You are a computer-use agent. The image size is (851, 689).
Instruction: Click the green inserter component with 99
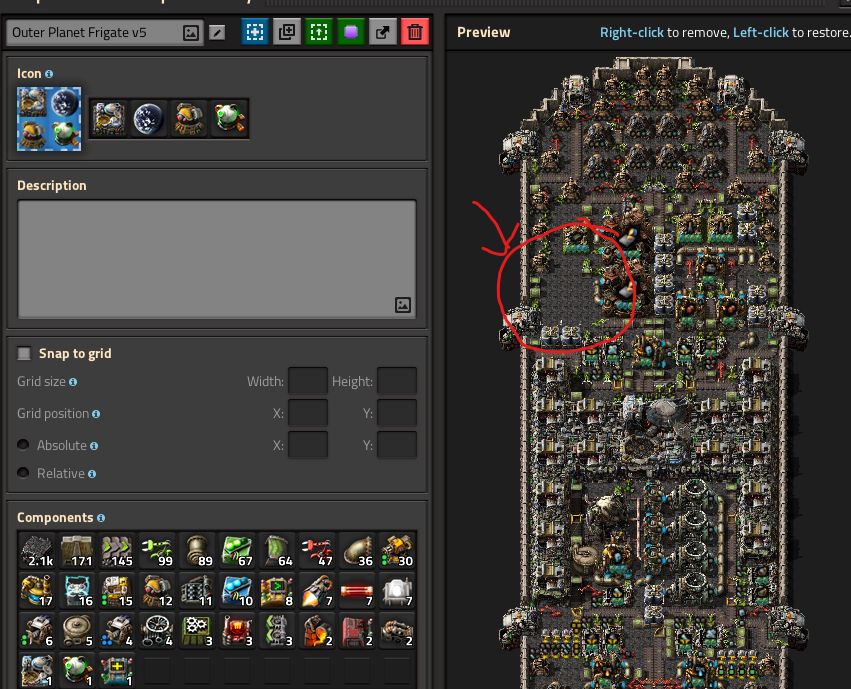click(x=157, y=550)
